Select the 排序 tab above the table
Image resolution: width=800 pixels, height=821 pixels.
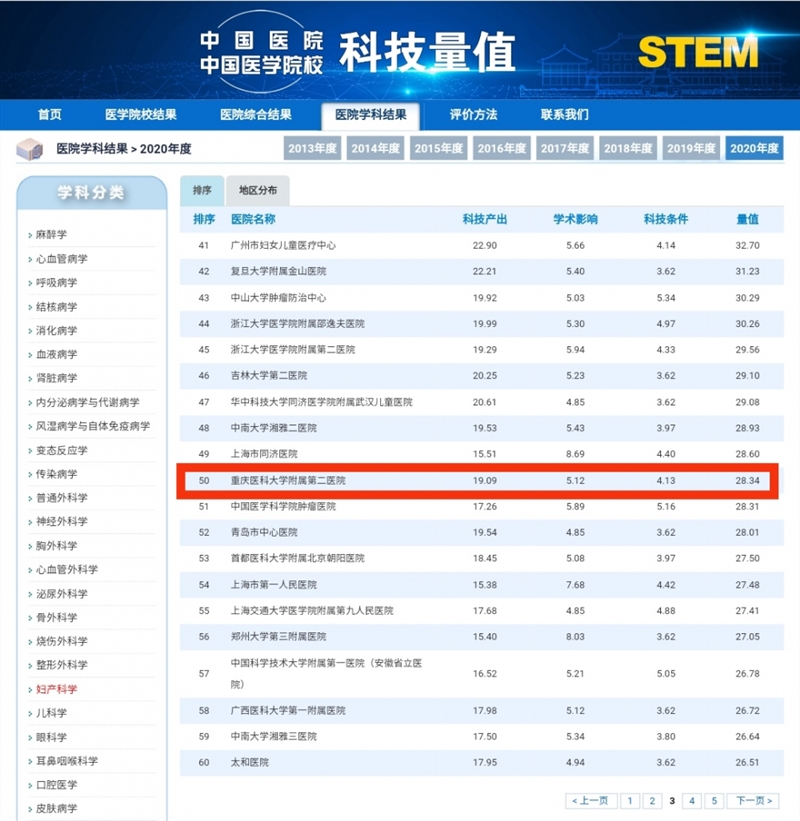point(202,190)
